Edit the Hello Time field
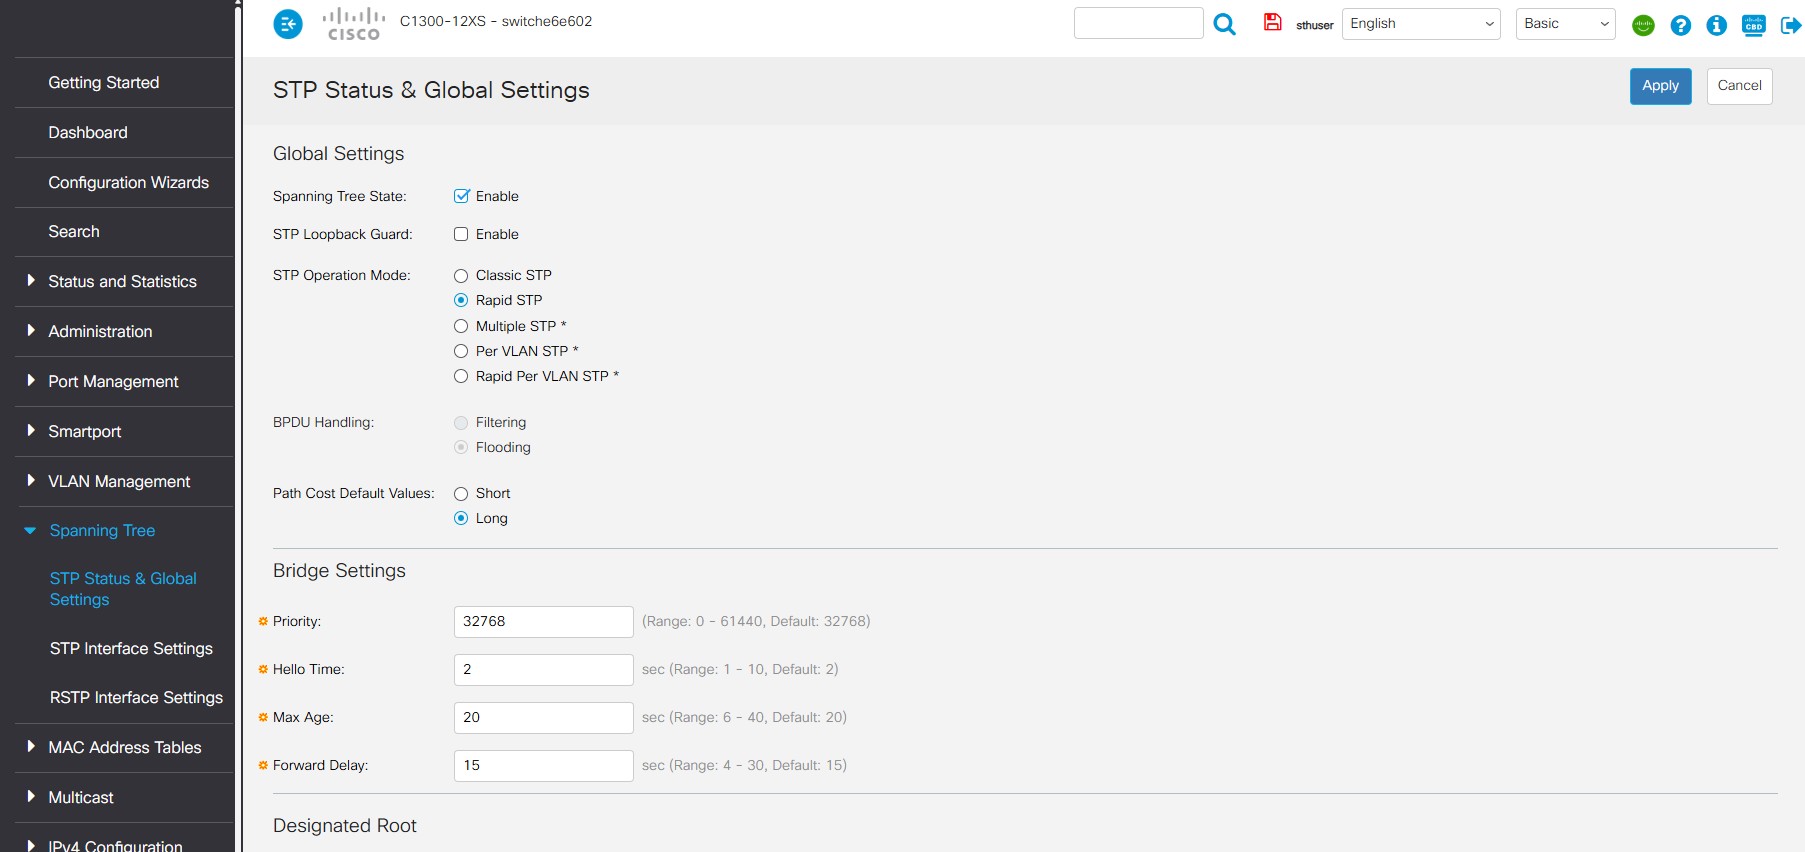Screen dimensions: 1805x852 (x=544, y=670)
